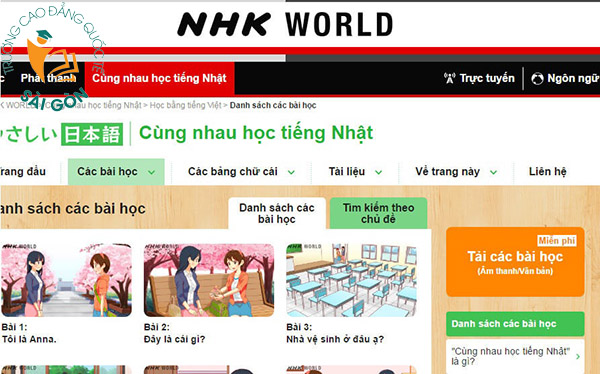The height and width of the screenshot is (374, 600).
Task: Select the Phát thanh tab
Action: click(48, 78)
